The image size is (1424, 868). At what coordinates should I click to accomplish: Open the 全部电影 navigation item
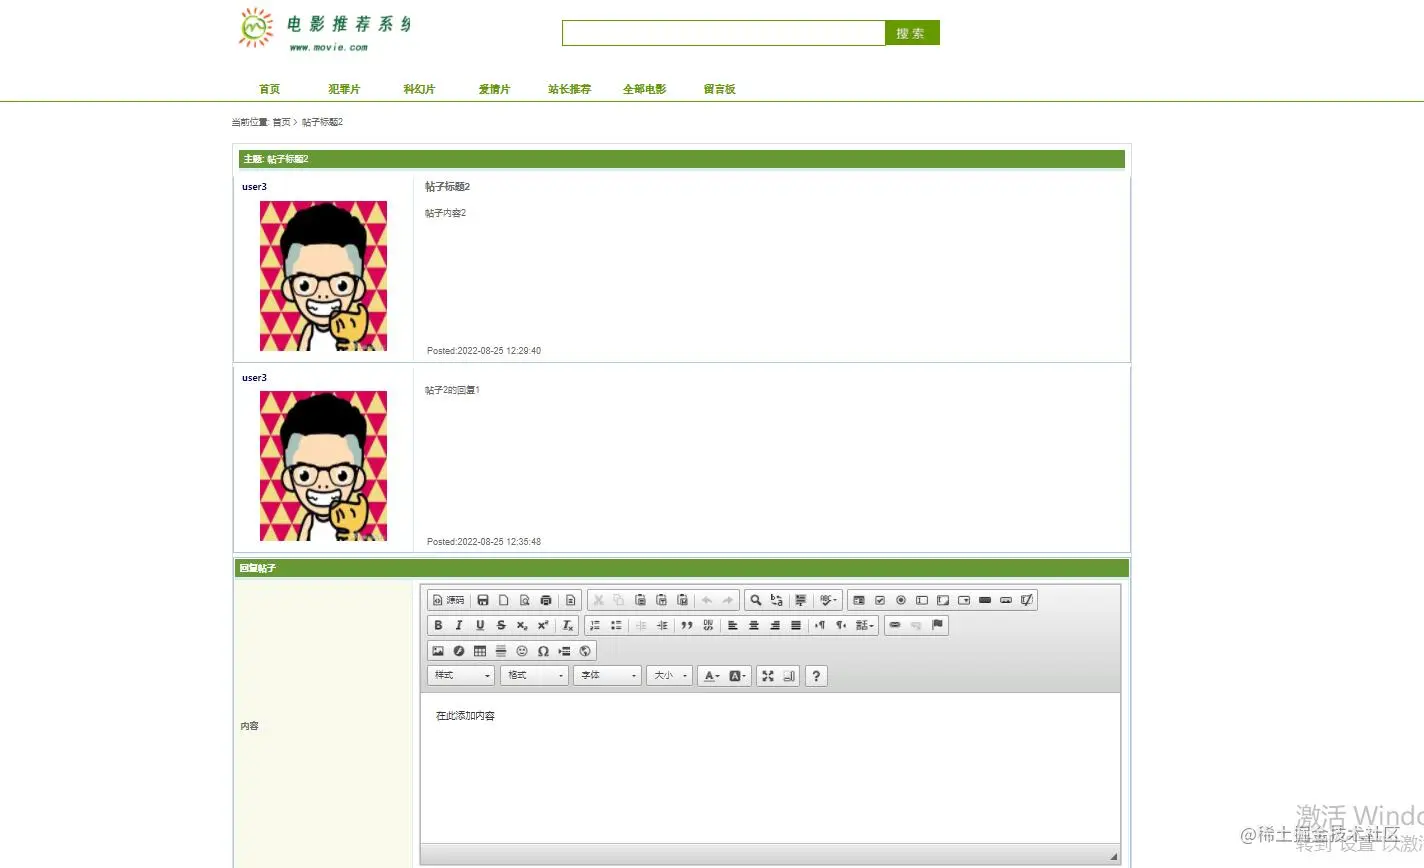click(x=644, y=89)
